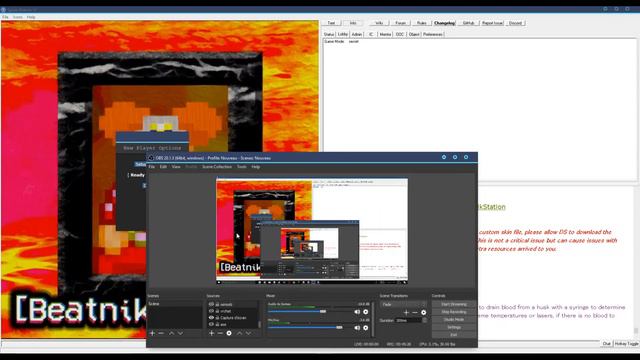Click Wiki button in game window
640x360 pixels.
pyautogui.click(x=379, y=23)
